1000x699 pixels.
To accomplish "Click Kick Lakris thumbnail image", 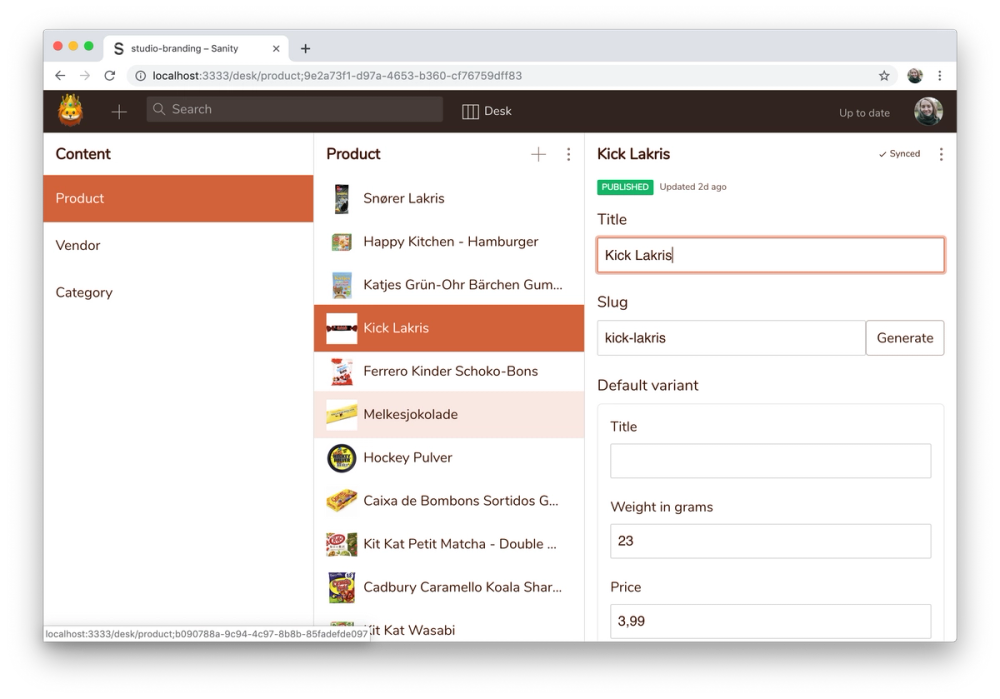I will click(x=342, y=328).
